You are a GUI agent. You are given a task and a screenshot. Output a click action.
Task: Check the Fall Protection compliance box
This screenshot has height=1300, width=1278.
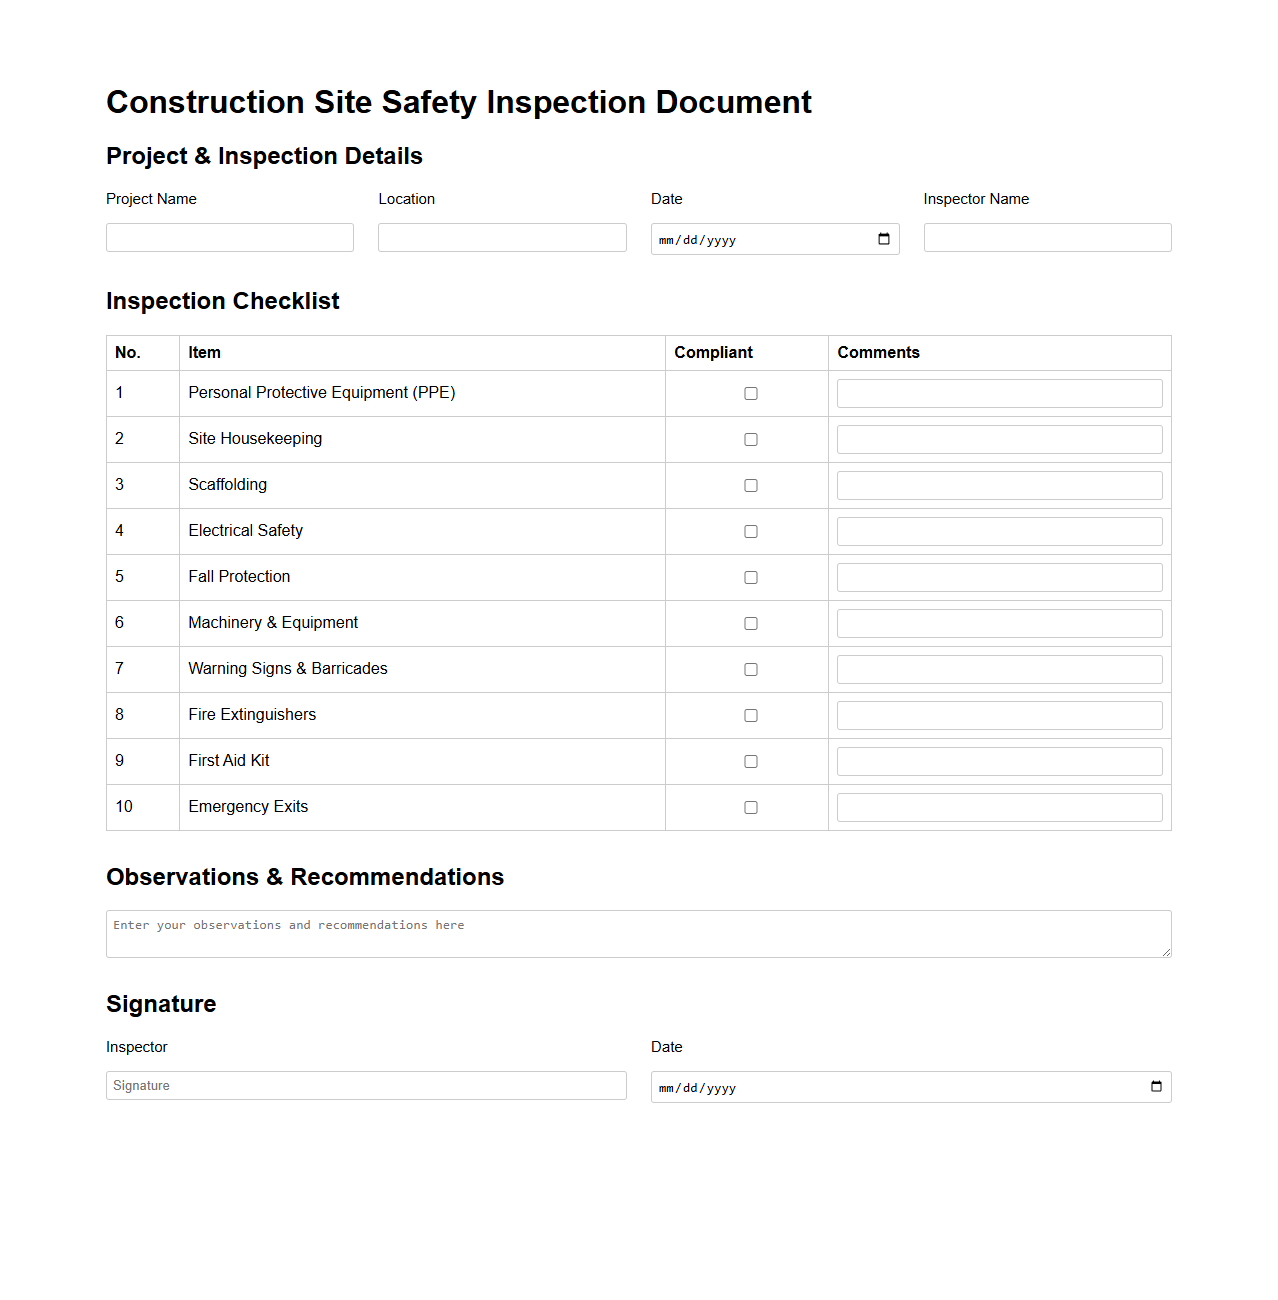pyautogui.click(x=750, y=577)
